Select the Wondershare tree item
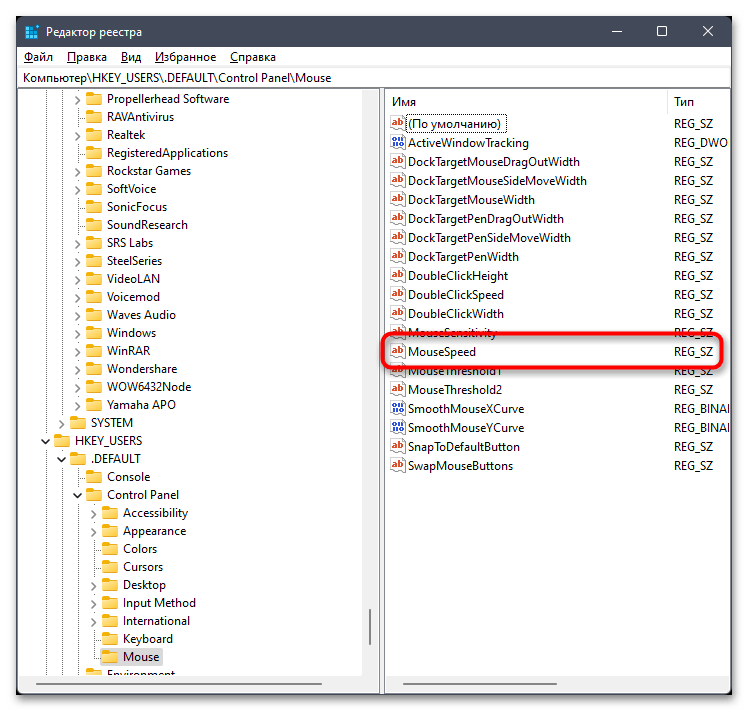 click(142, 368)
